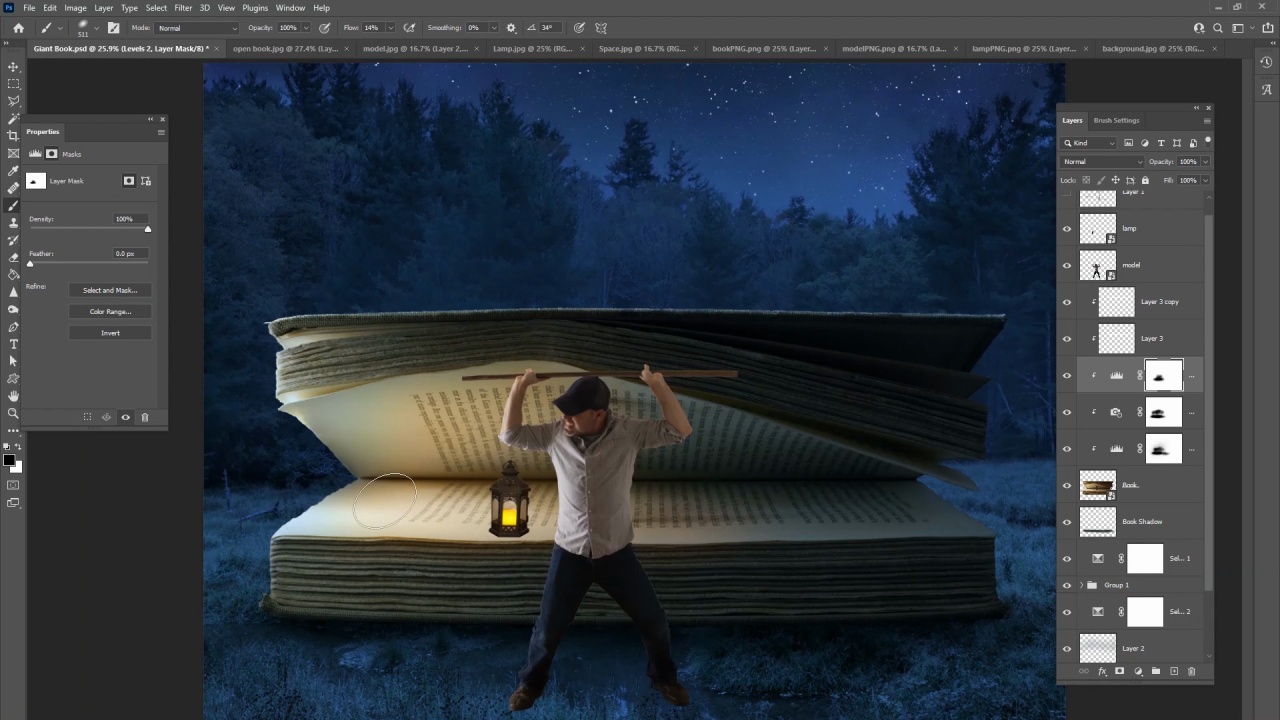Pick the Eyedropper tool

[13, 170]
